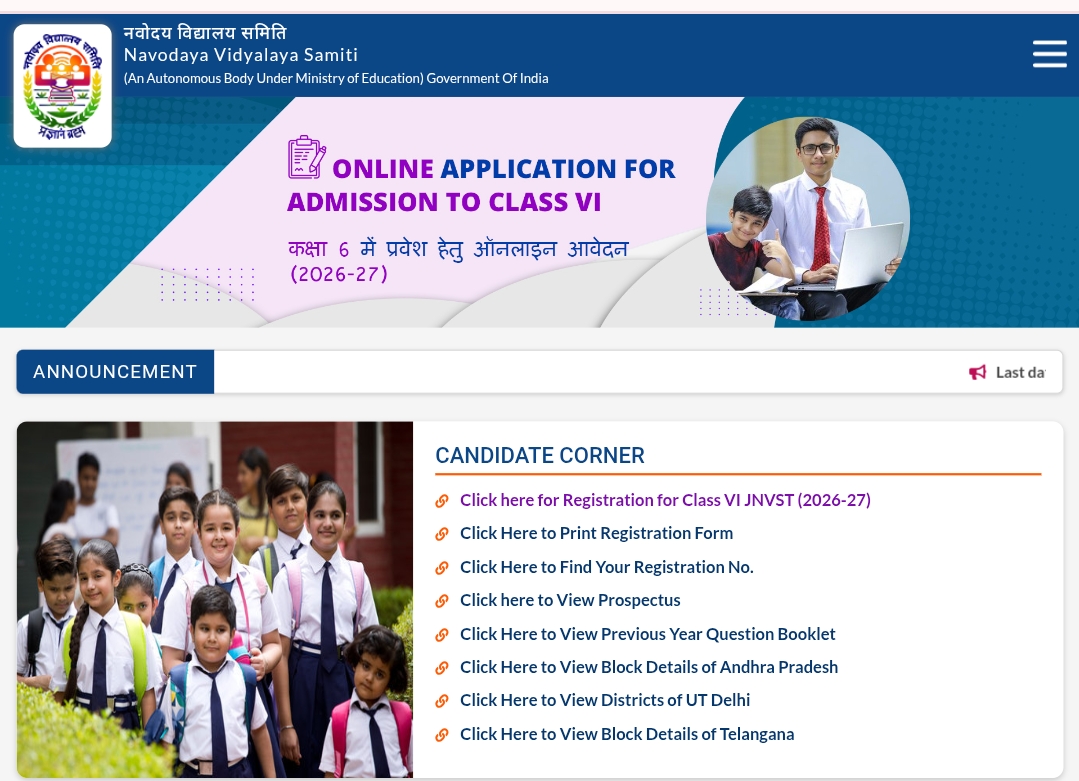Click link icon beside Registration for Class VI
The height and width of the screenshot is (781, 1079).
click(x=442, y=501)
